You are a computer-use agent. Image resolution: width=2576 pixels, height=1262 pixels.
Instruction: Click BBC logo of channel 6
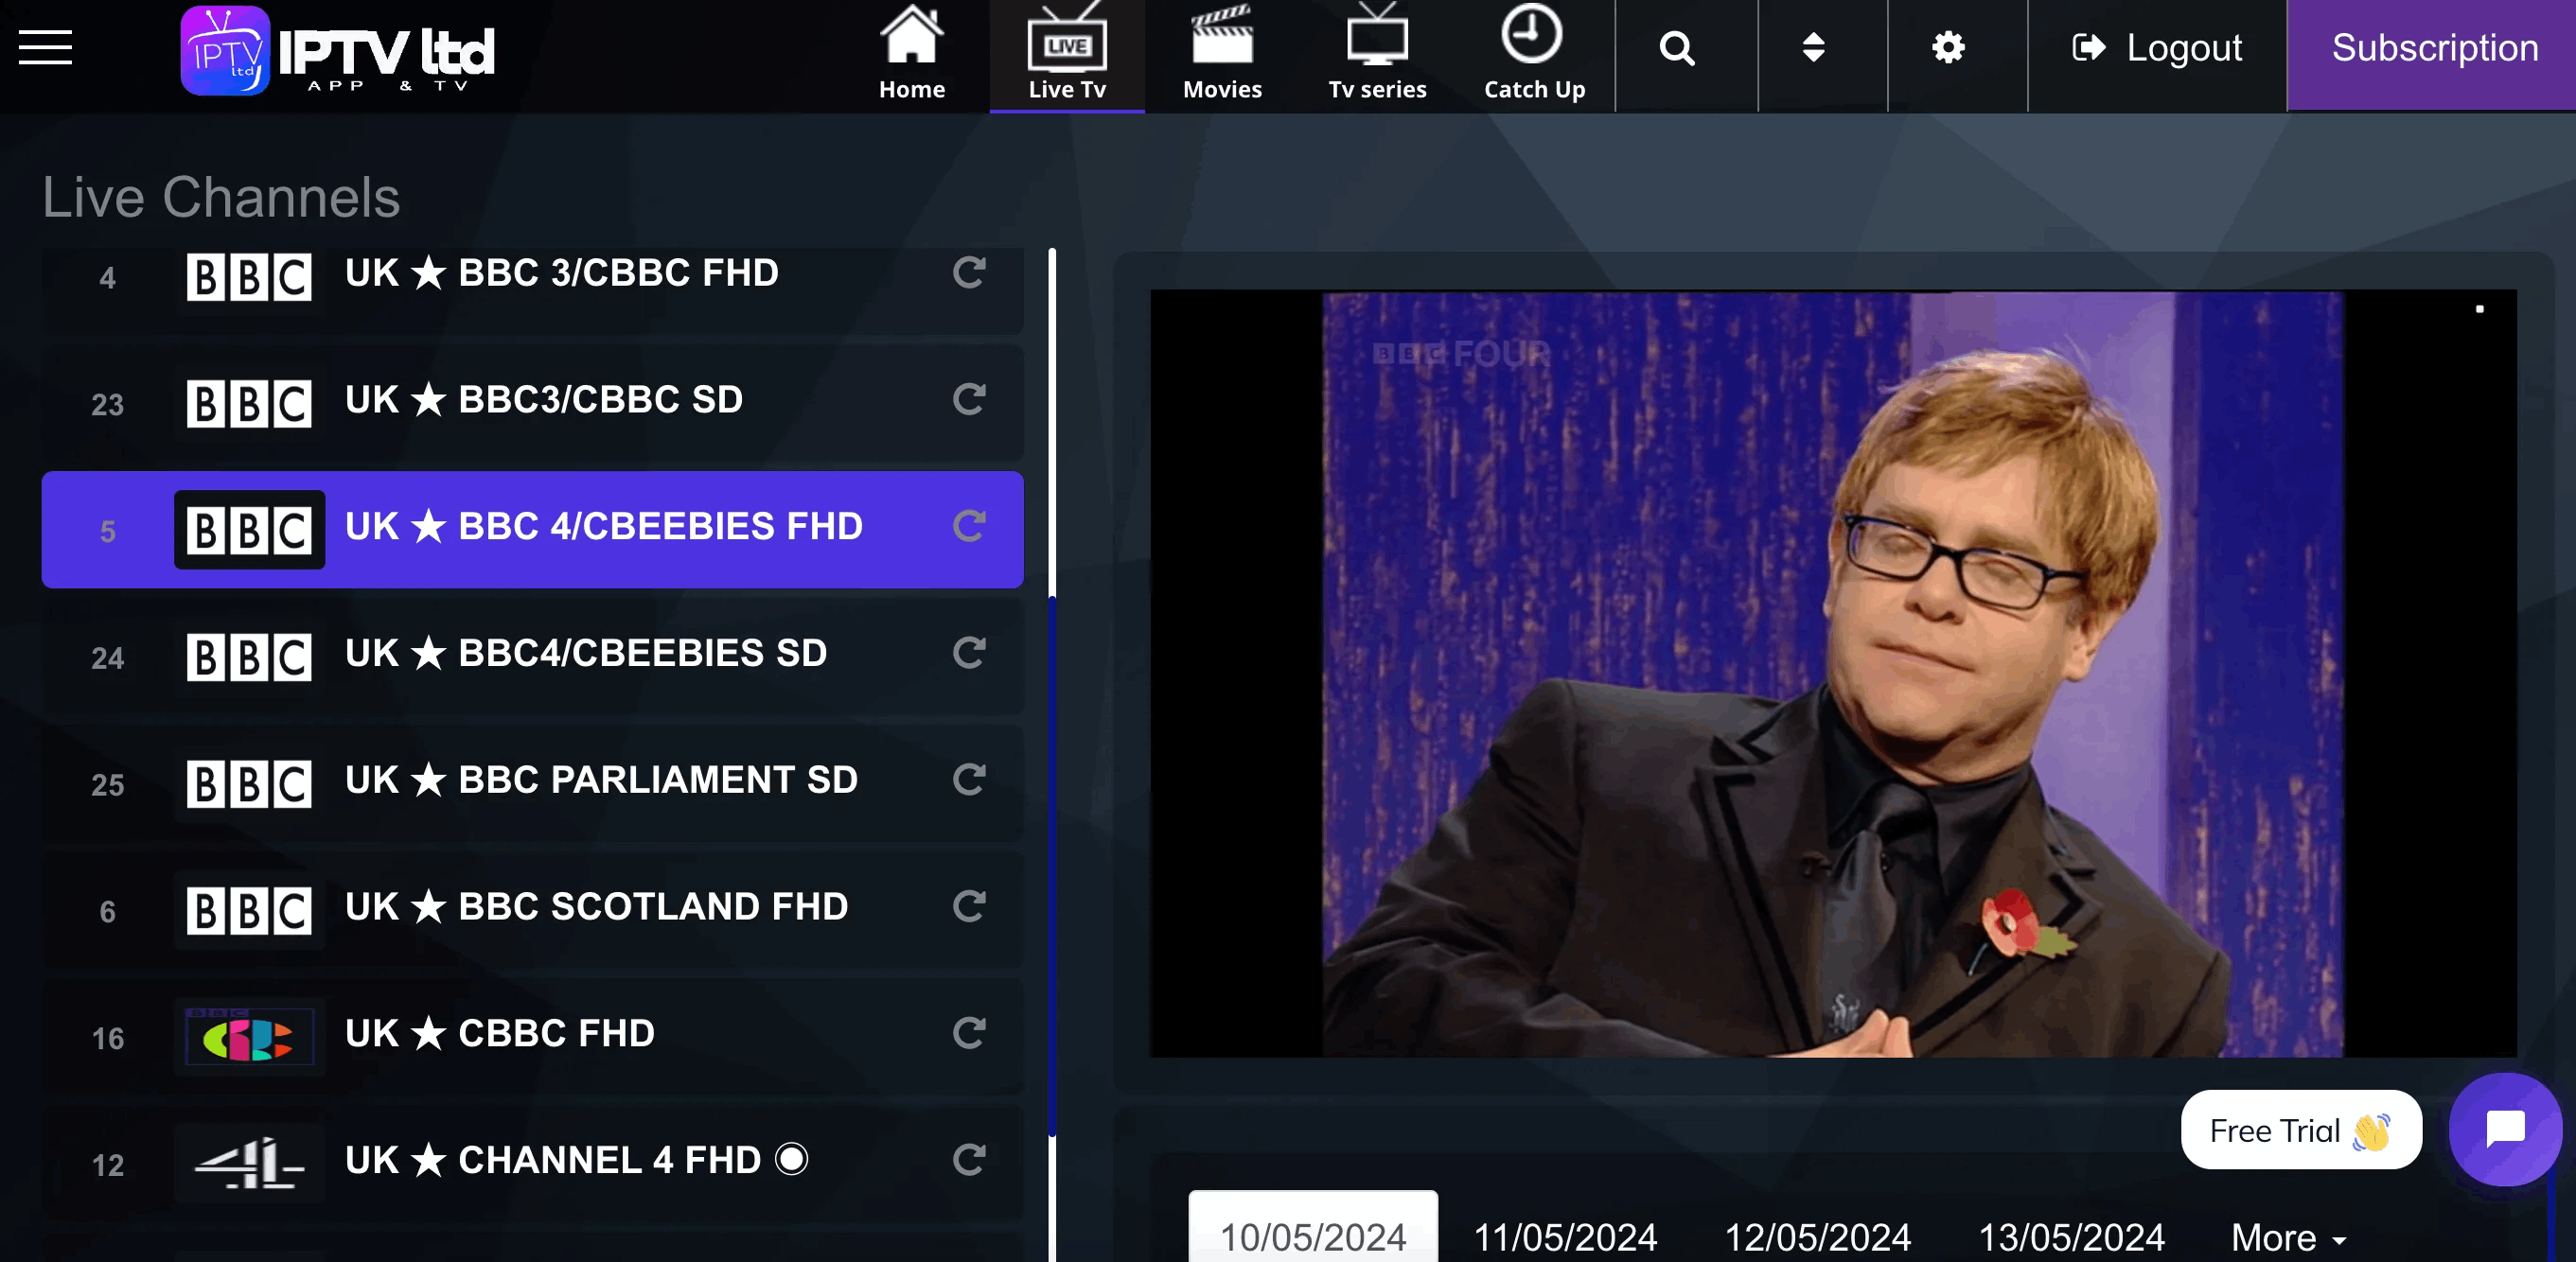[x=249, y=911]
